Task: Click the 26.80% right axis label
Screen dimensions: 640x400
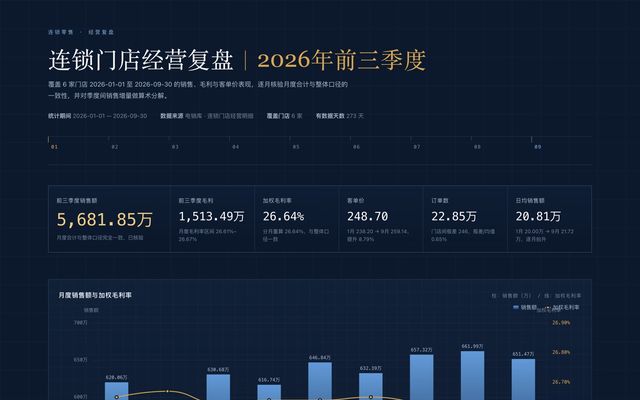Action: (561, 352)
